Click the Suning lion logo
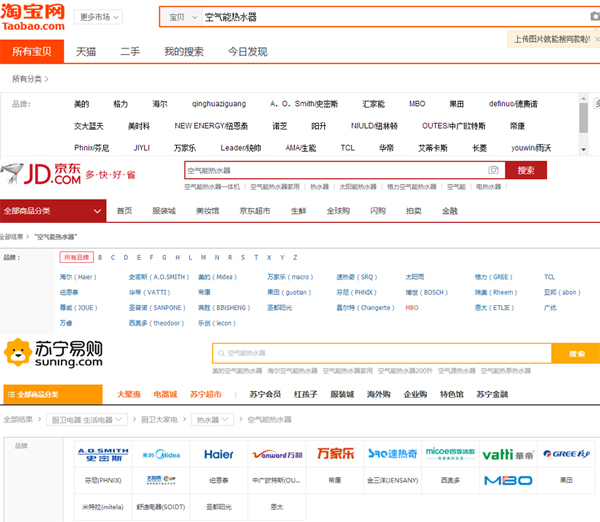 pyautogui.click(x=20, y=352)
